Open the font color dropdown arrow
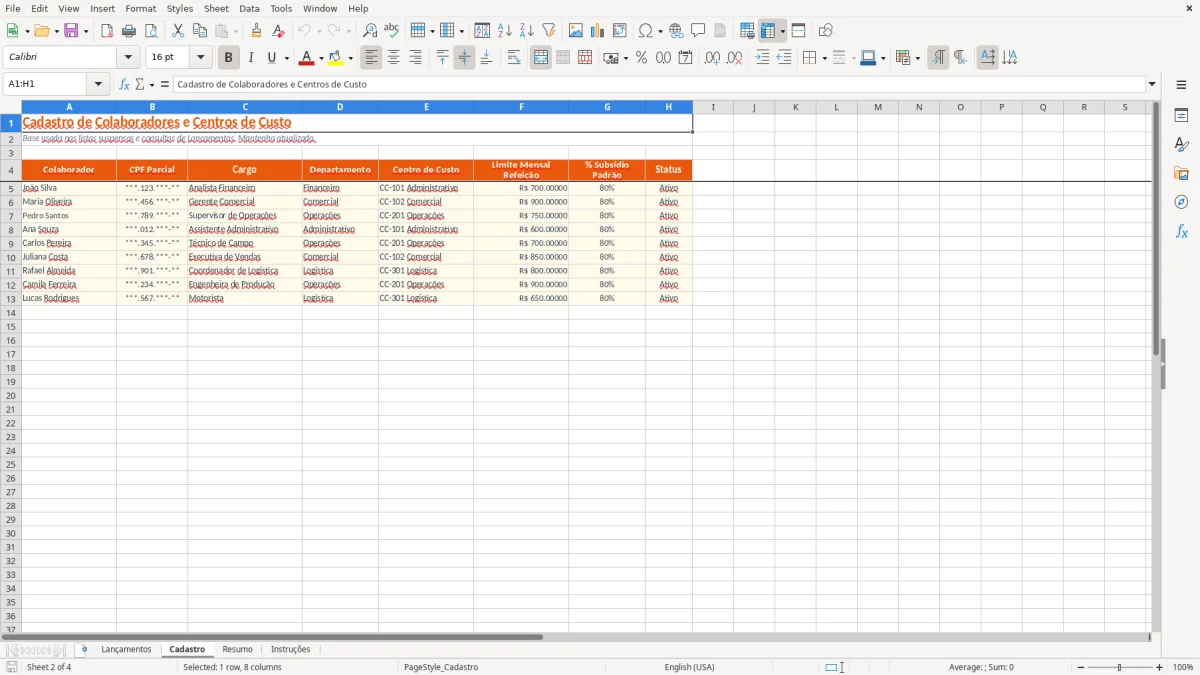The image size is (1200, 675). coord(320,58)
